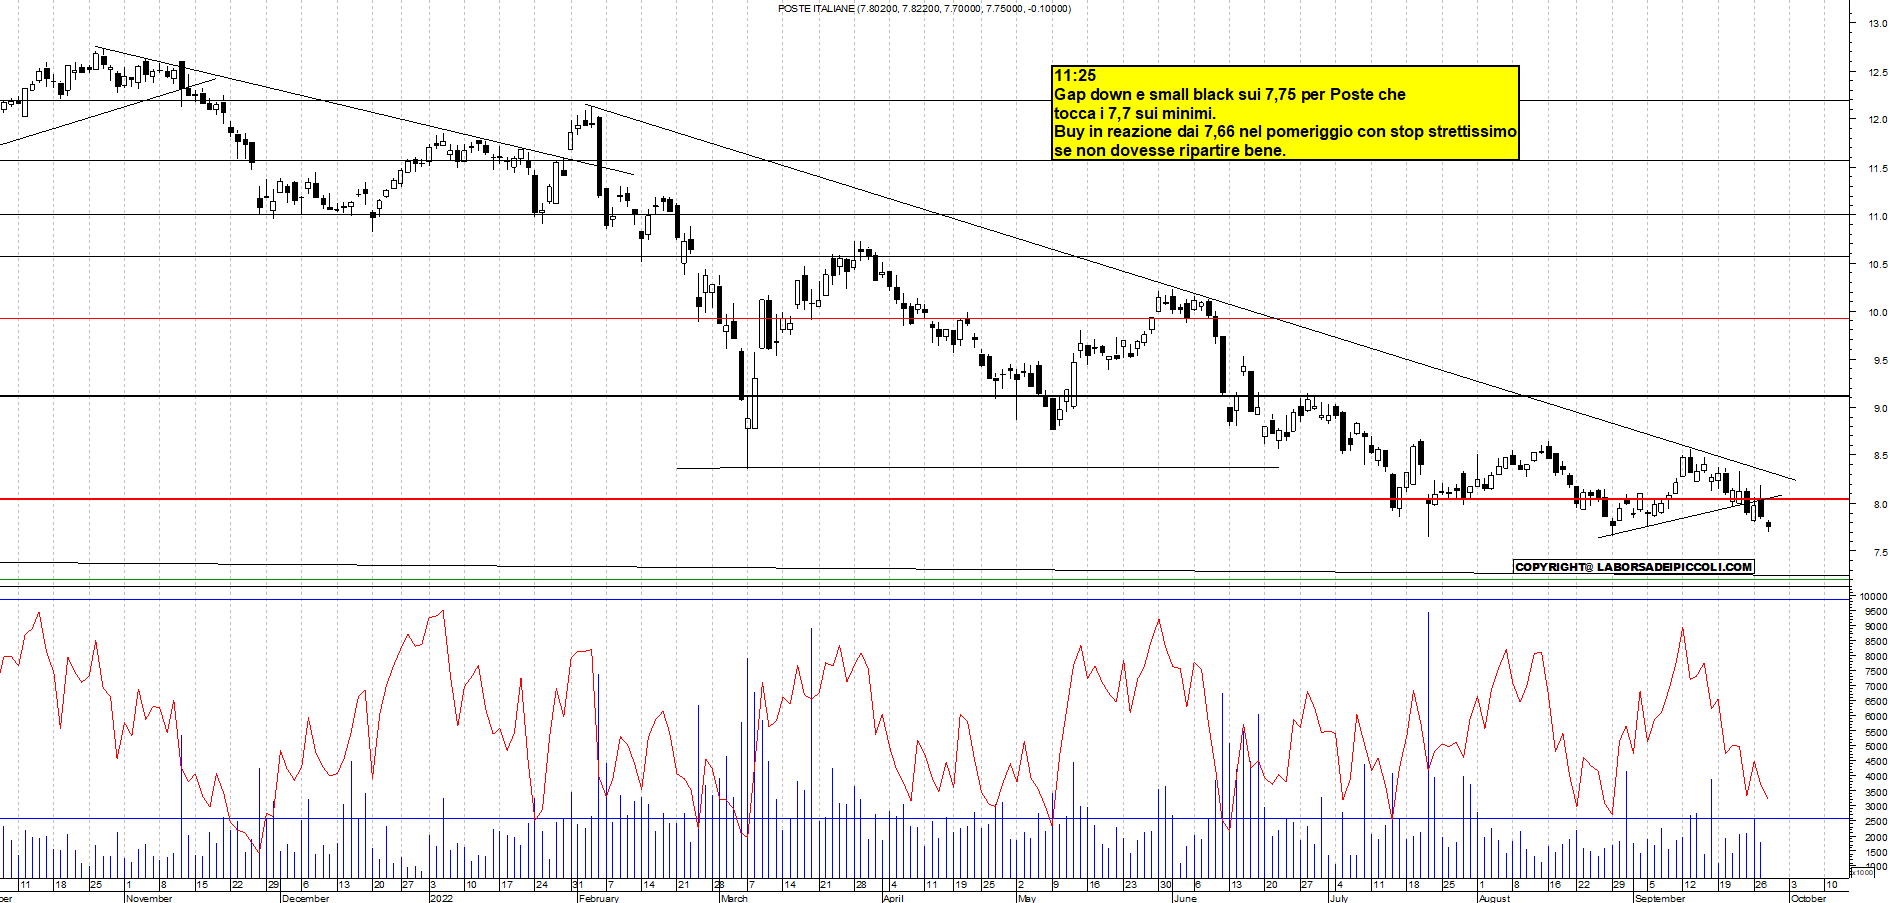Click the 8000 volume axis label
The image size is (1890, 903).
point(1875,657)
